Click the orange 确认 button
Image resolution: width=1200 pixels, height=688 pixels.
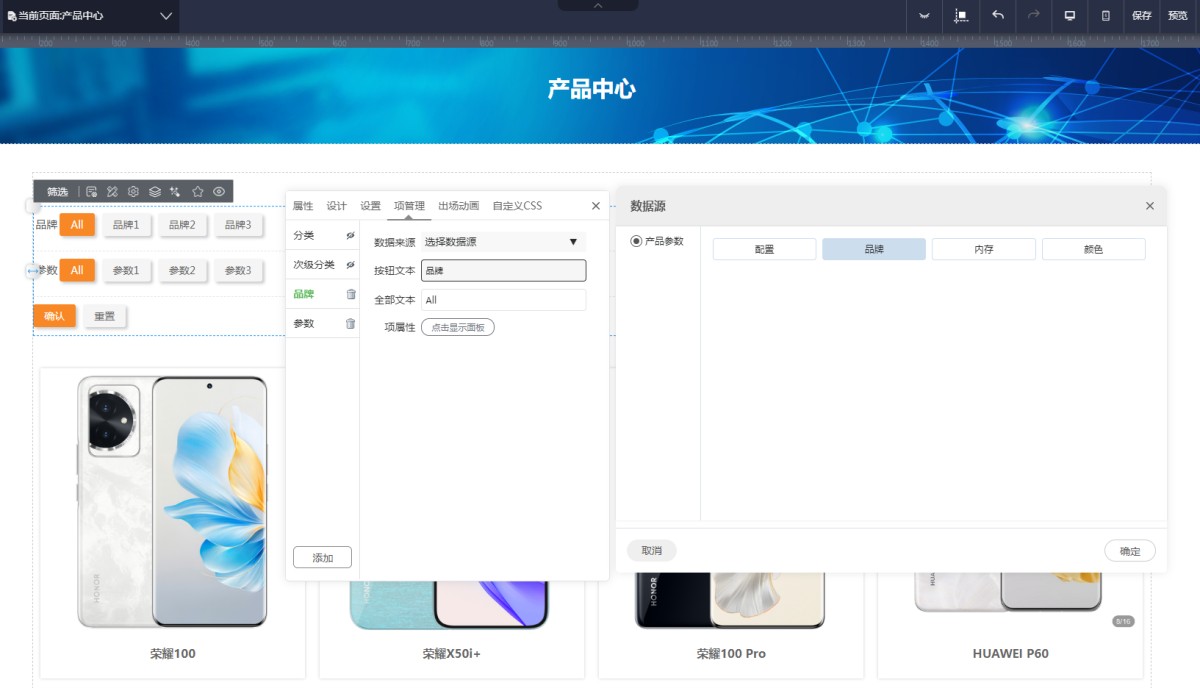[x=54, y=316]
